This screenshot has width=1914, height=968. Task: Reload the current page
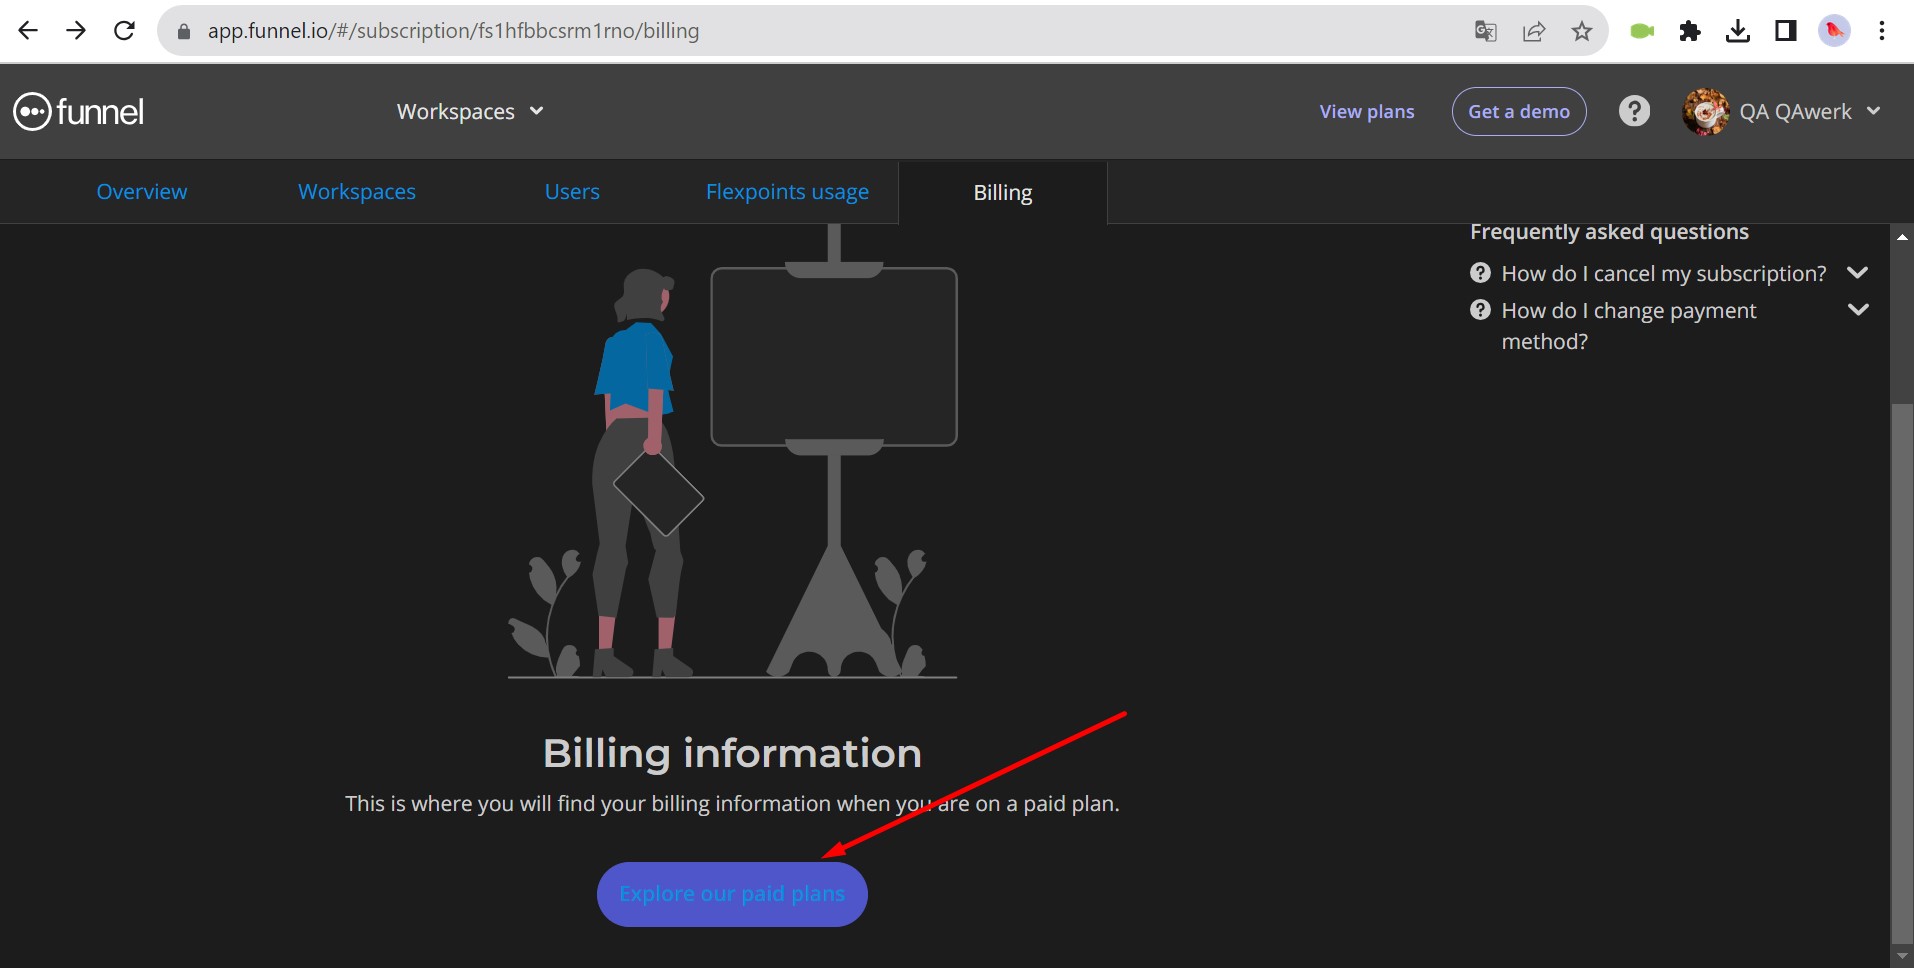124,31
